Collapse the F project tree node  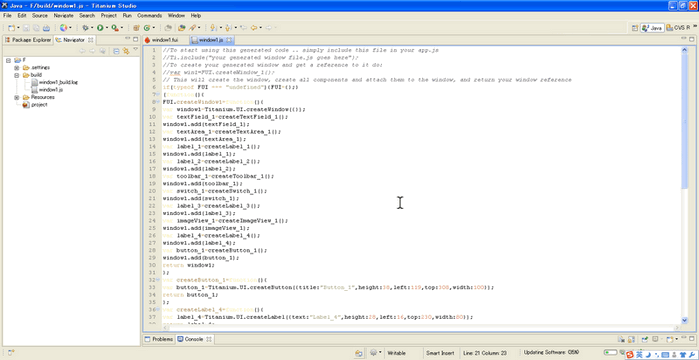coord(8,60)
